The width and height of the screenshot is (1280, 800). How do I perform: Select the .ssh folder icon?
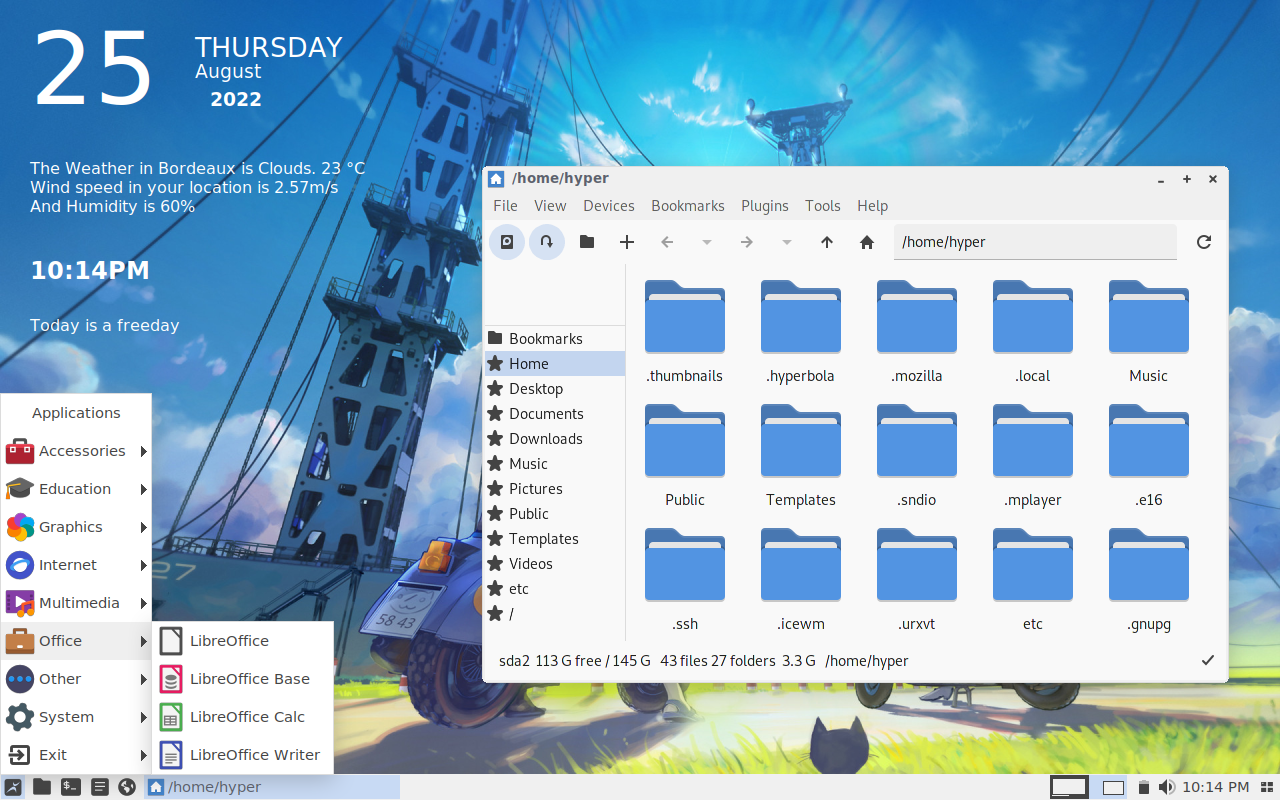pos(685,564)
